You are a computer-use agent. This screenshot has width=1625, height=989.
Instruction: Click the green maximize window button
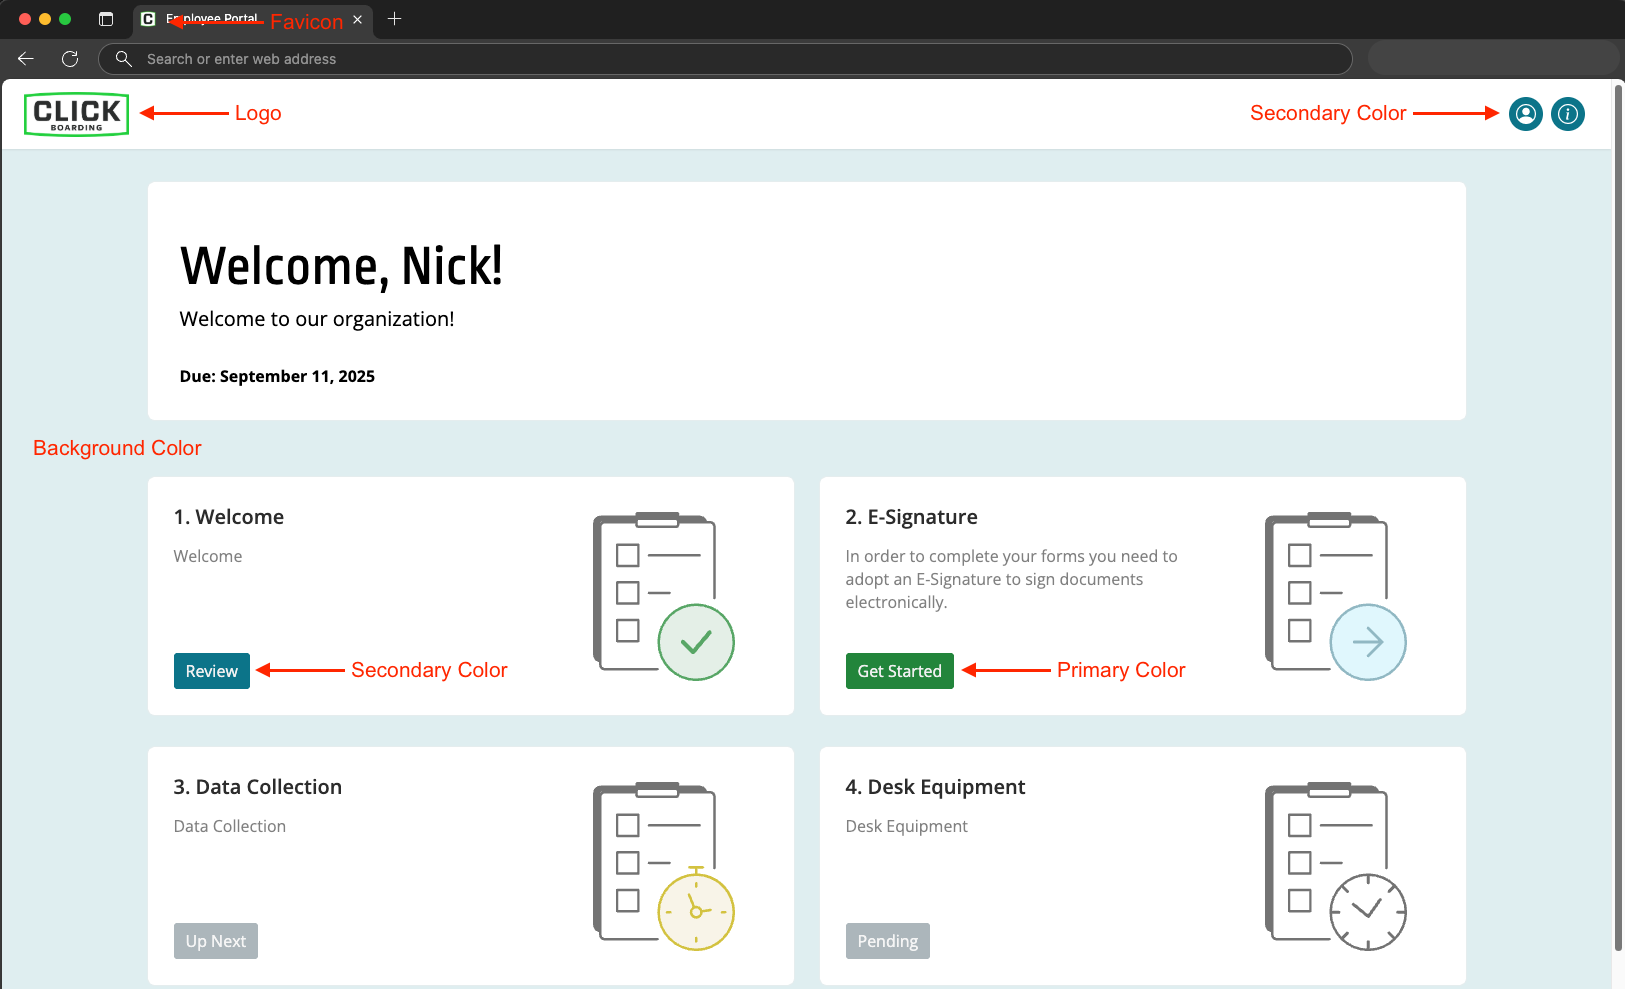(x=65, y=19)
